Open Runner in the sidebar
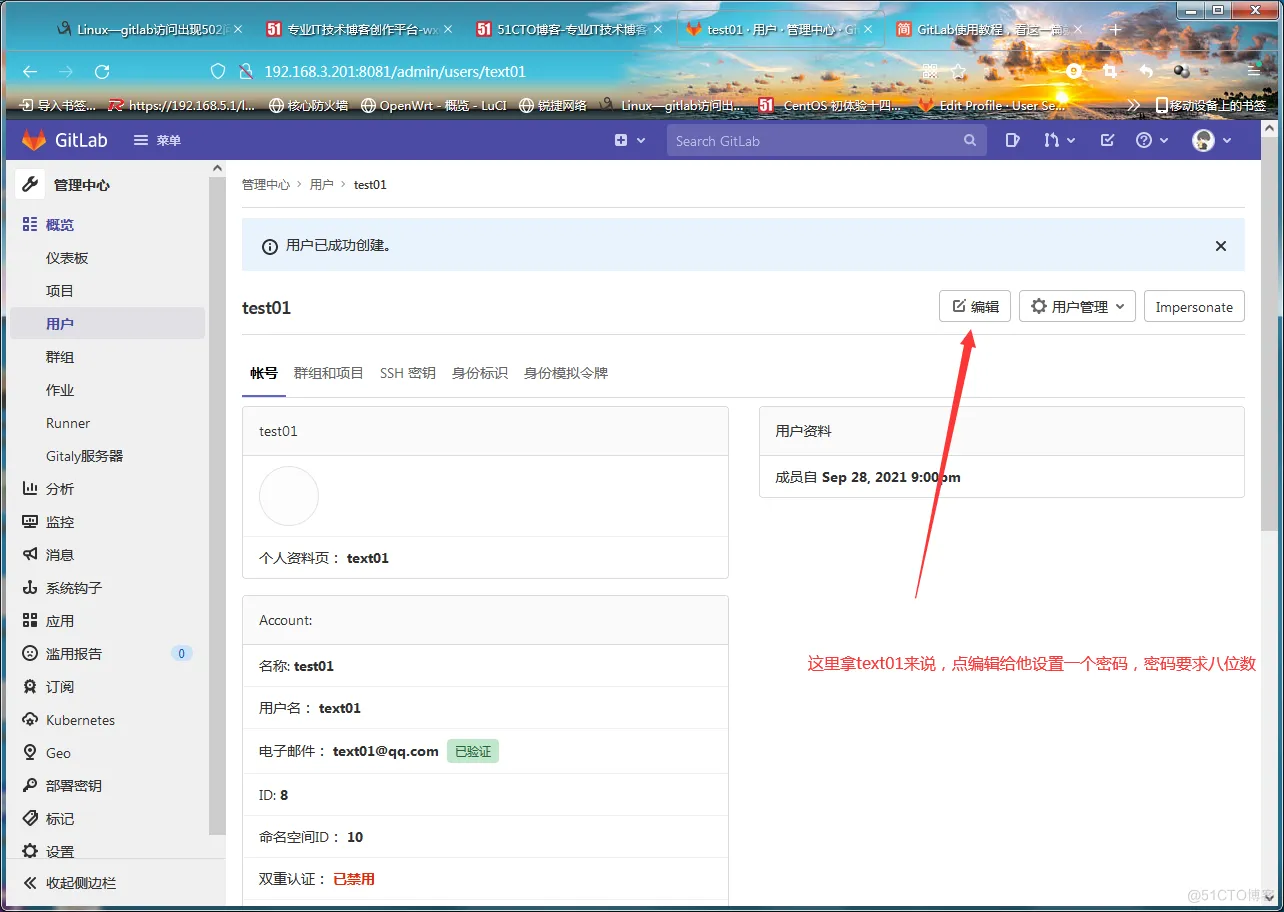The height and width of the screenshot is (912, 1284). tap(68, 423)
